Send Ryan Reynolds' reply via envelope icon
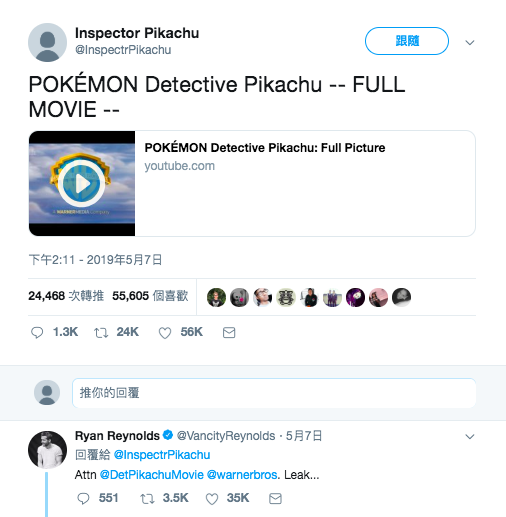The height and width of the screenshot is (517, 506). (x=275, y=498)
